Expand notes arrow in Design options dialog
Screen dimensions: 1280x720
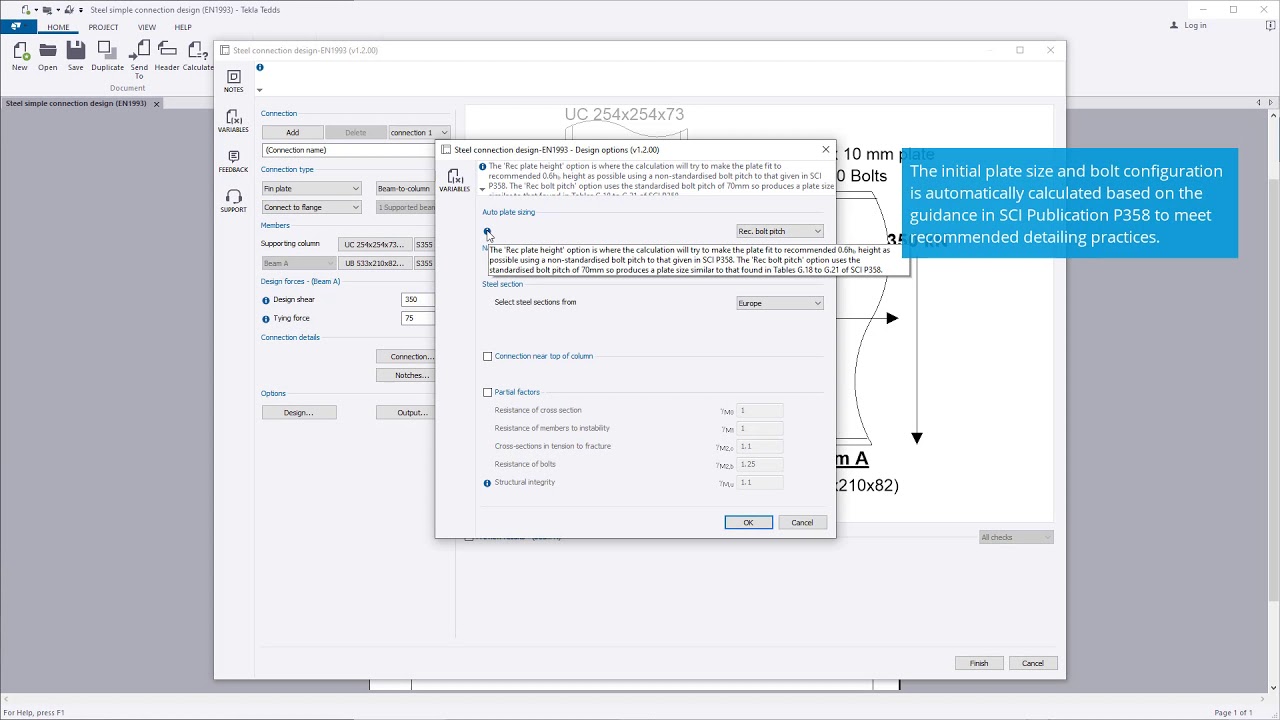tap(482, 189)
